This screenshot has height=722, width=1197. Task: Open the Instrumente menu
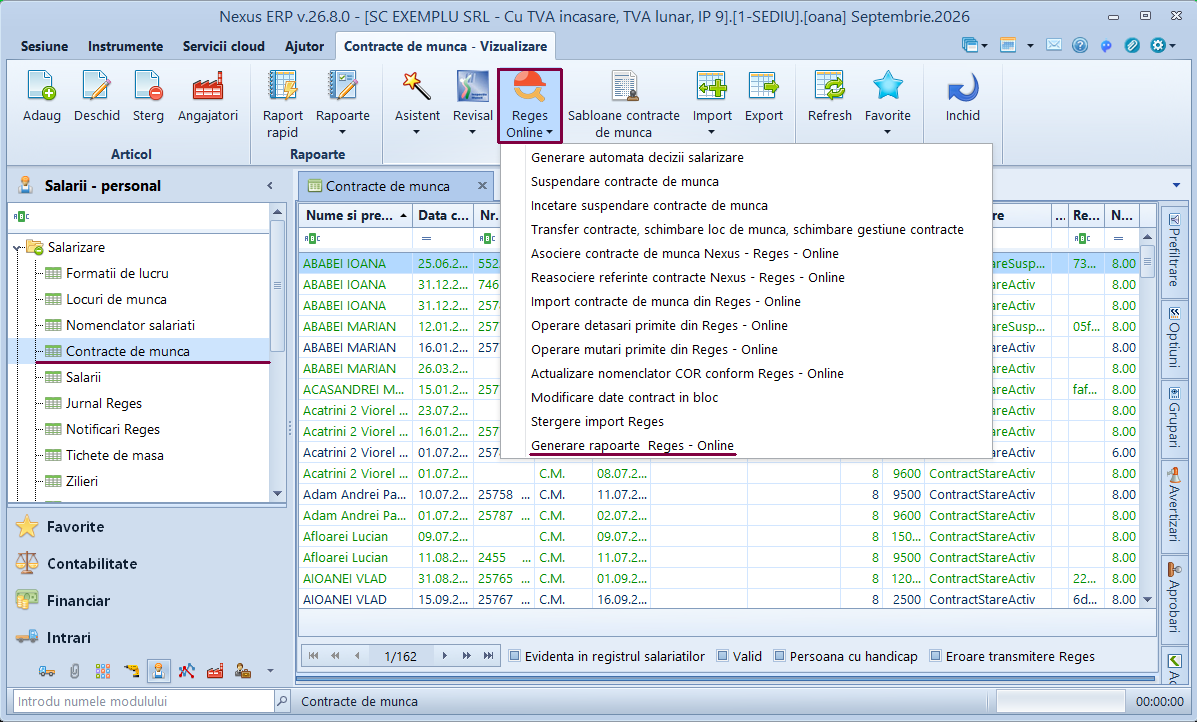pos(125,46)
